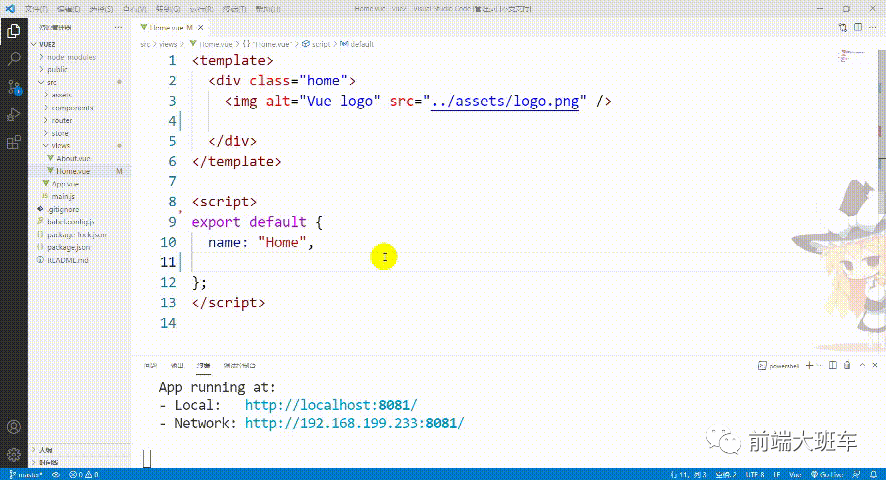Switch to the Output panel tab

click(177, 366)
